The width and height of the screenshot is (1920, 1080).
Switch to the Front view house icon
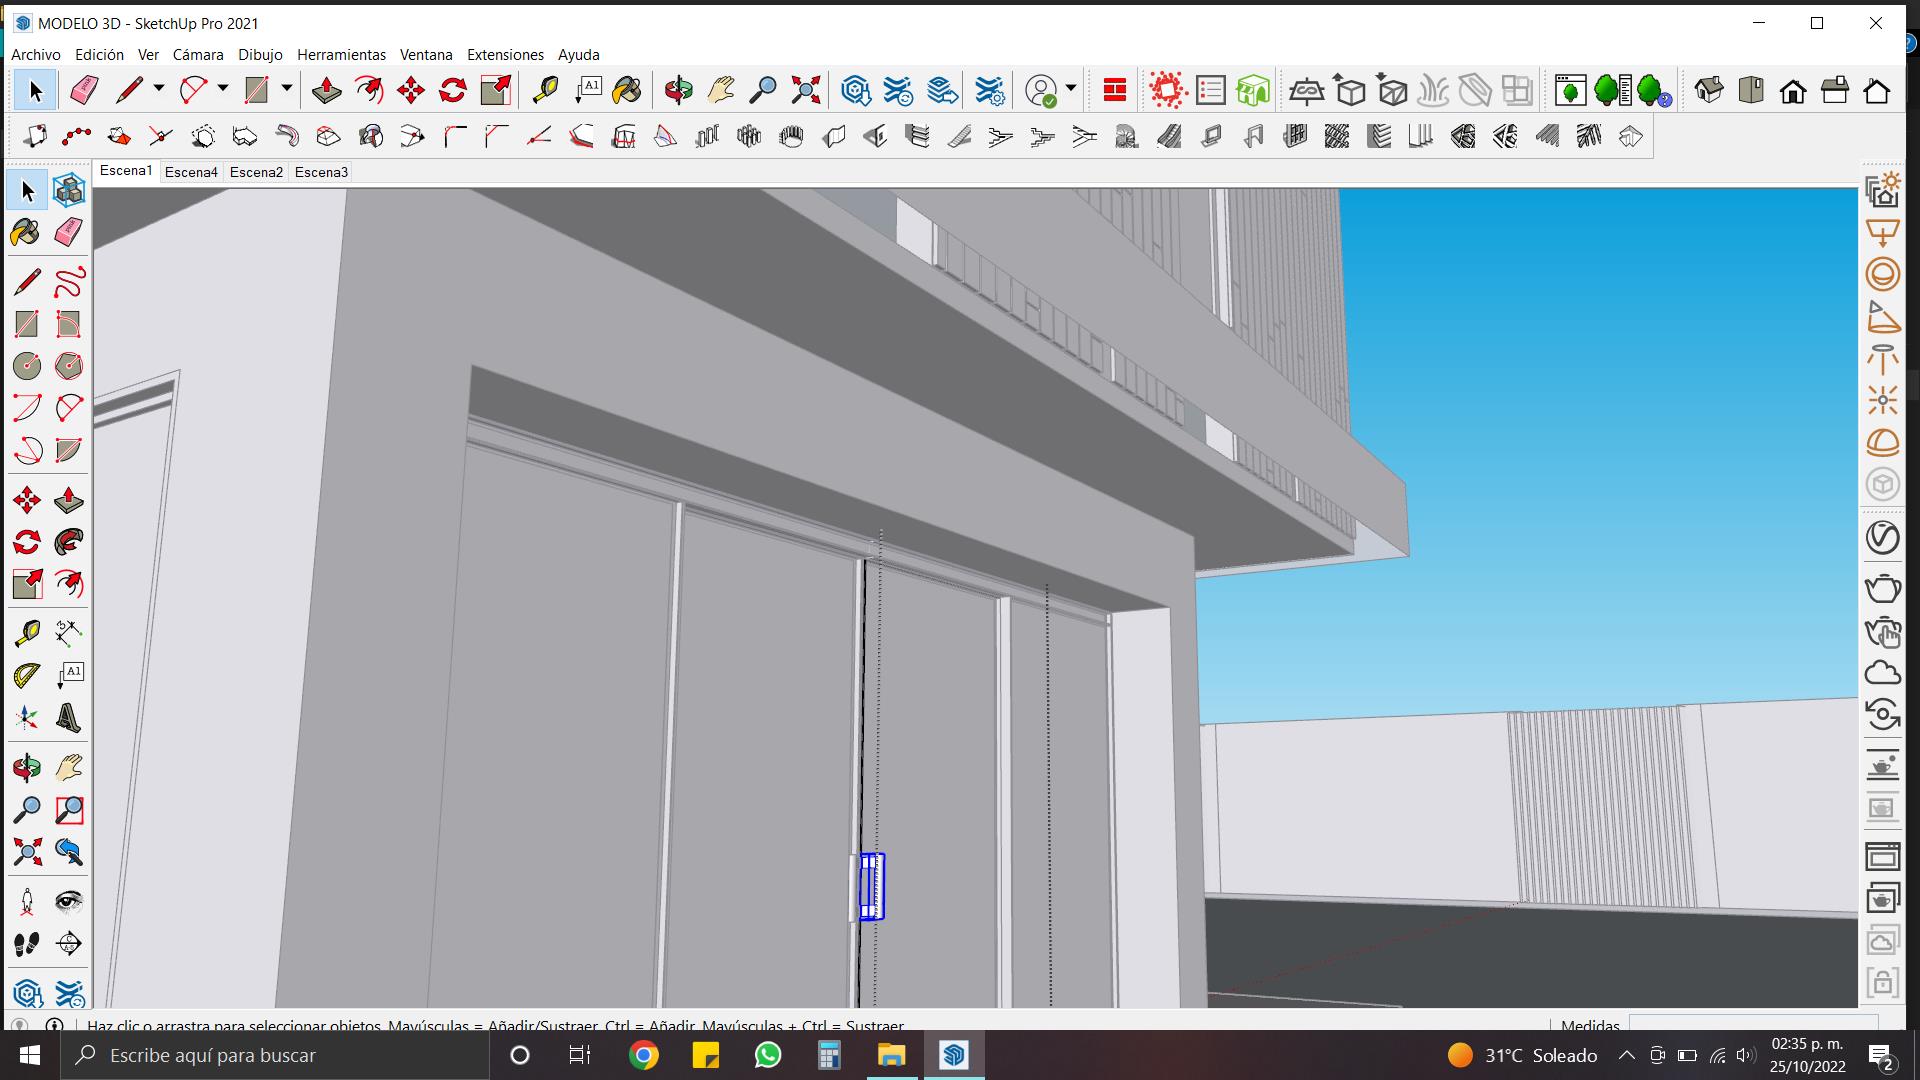point(1793,91)
